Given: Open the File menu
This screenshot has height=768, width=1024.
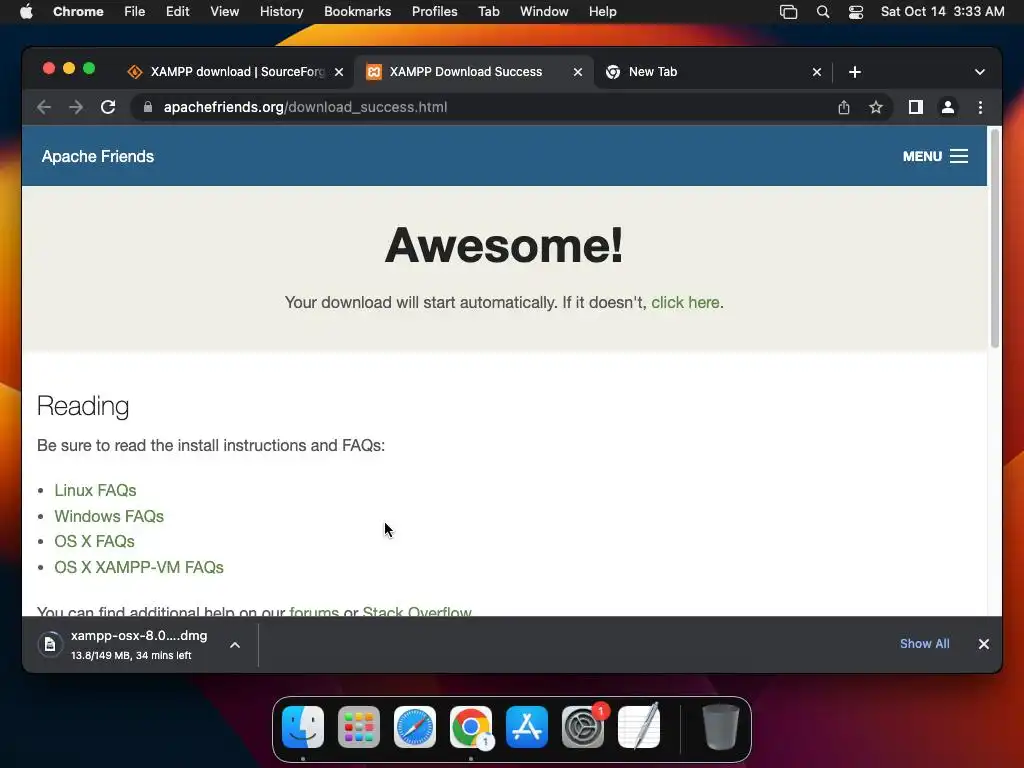Looking at the screenshot, I should tap(135, 12).
